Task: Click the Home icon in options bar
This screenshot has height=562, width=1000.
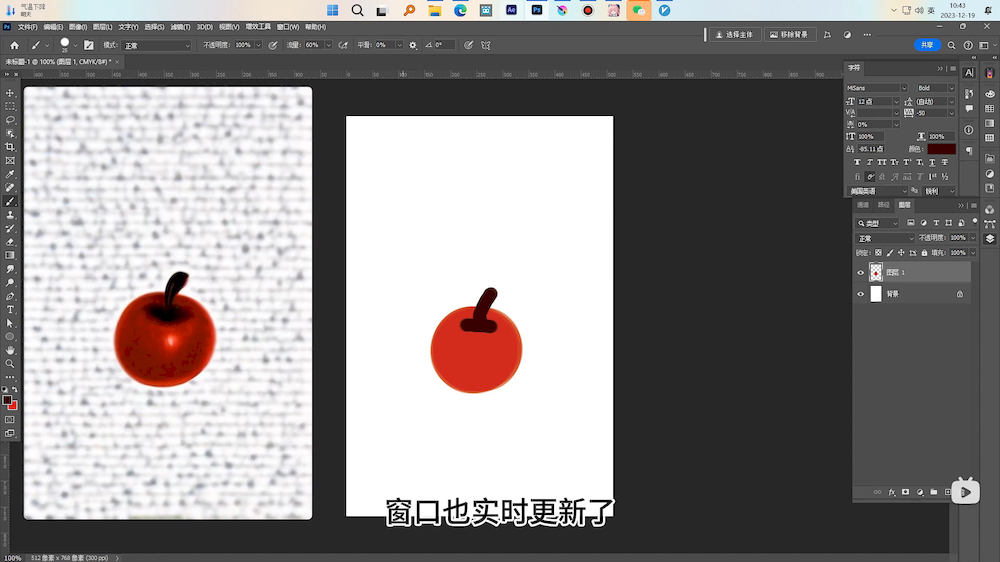Action: pyautogui.click(x=14, y=45)
